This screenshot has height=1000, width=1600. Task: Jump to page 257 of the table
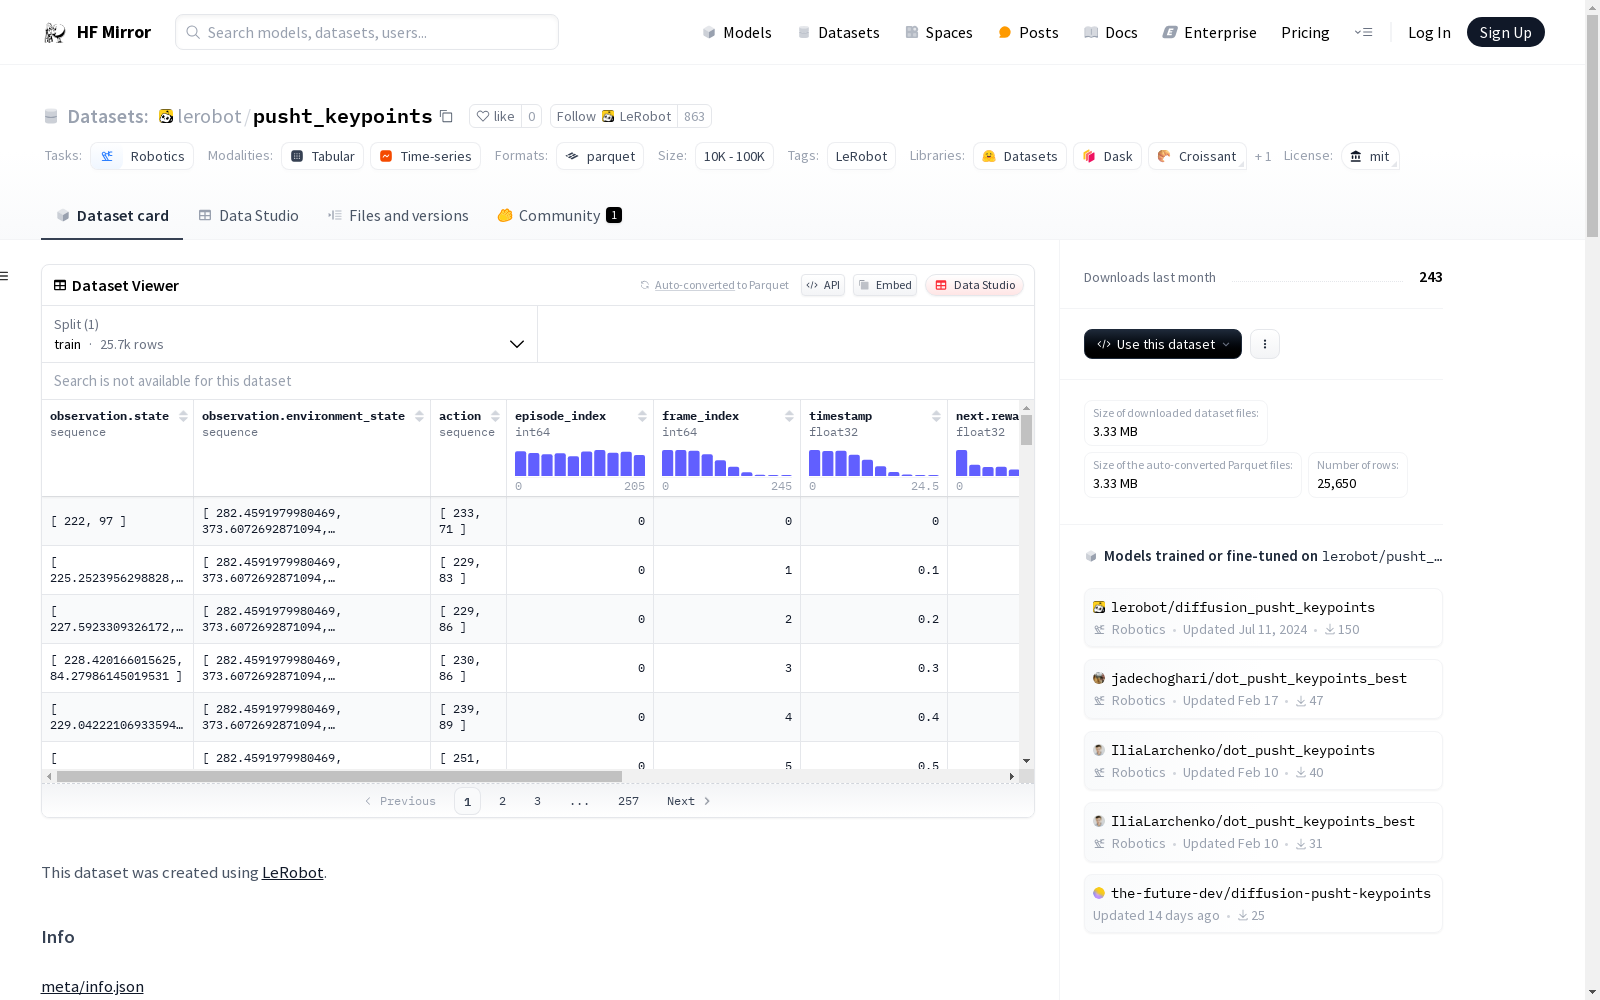628,801
